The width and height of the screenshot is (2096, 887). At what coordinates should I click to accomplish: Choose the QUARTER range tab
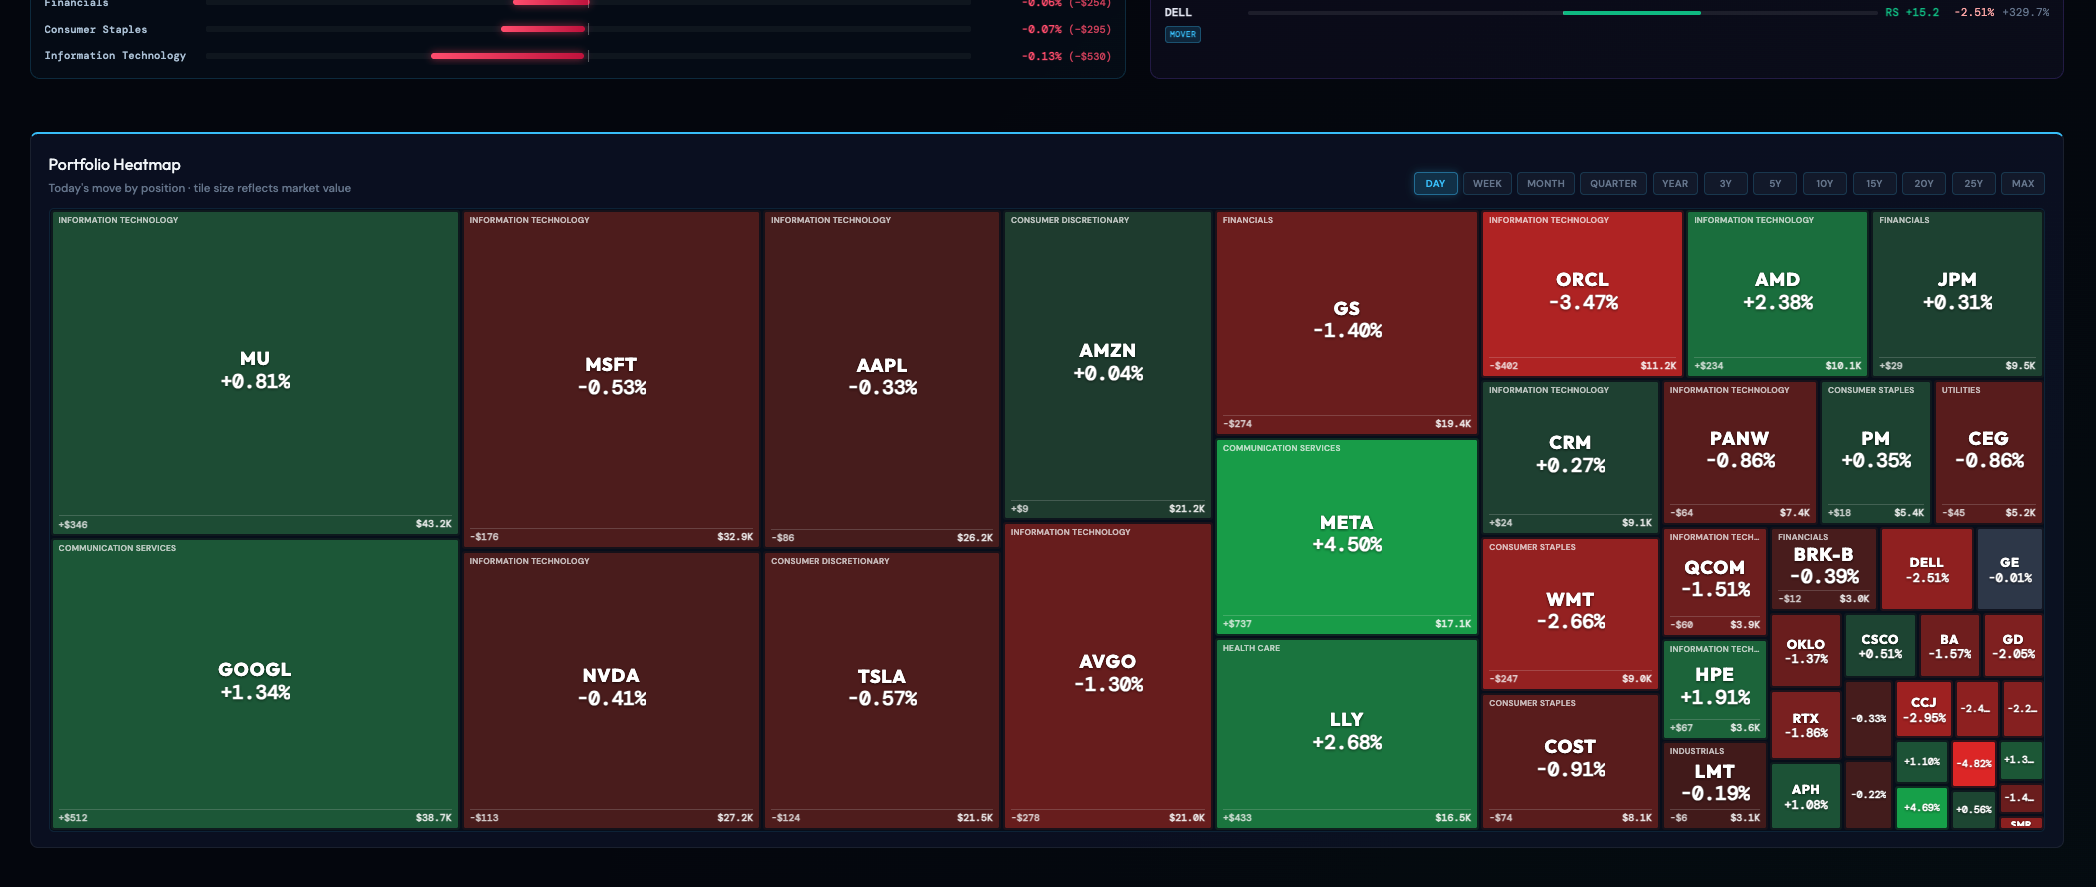click(1613, 183)
